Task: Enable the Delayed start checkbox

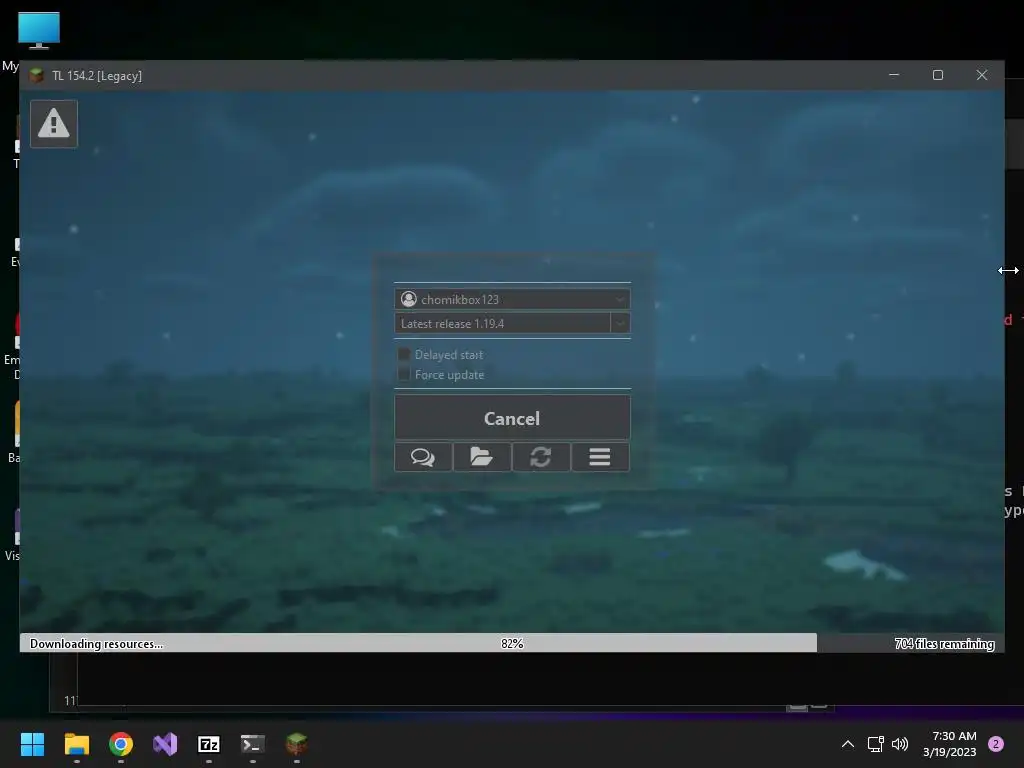Action: point(404,355)
